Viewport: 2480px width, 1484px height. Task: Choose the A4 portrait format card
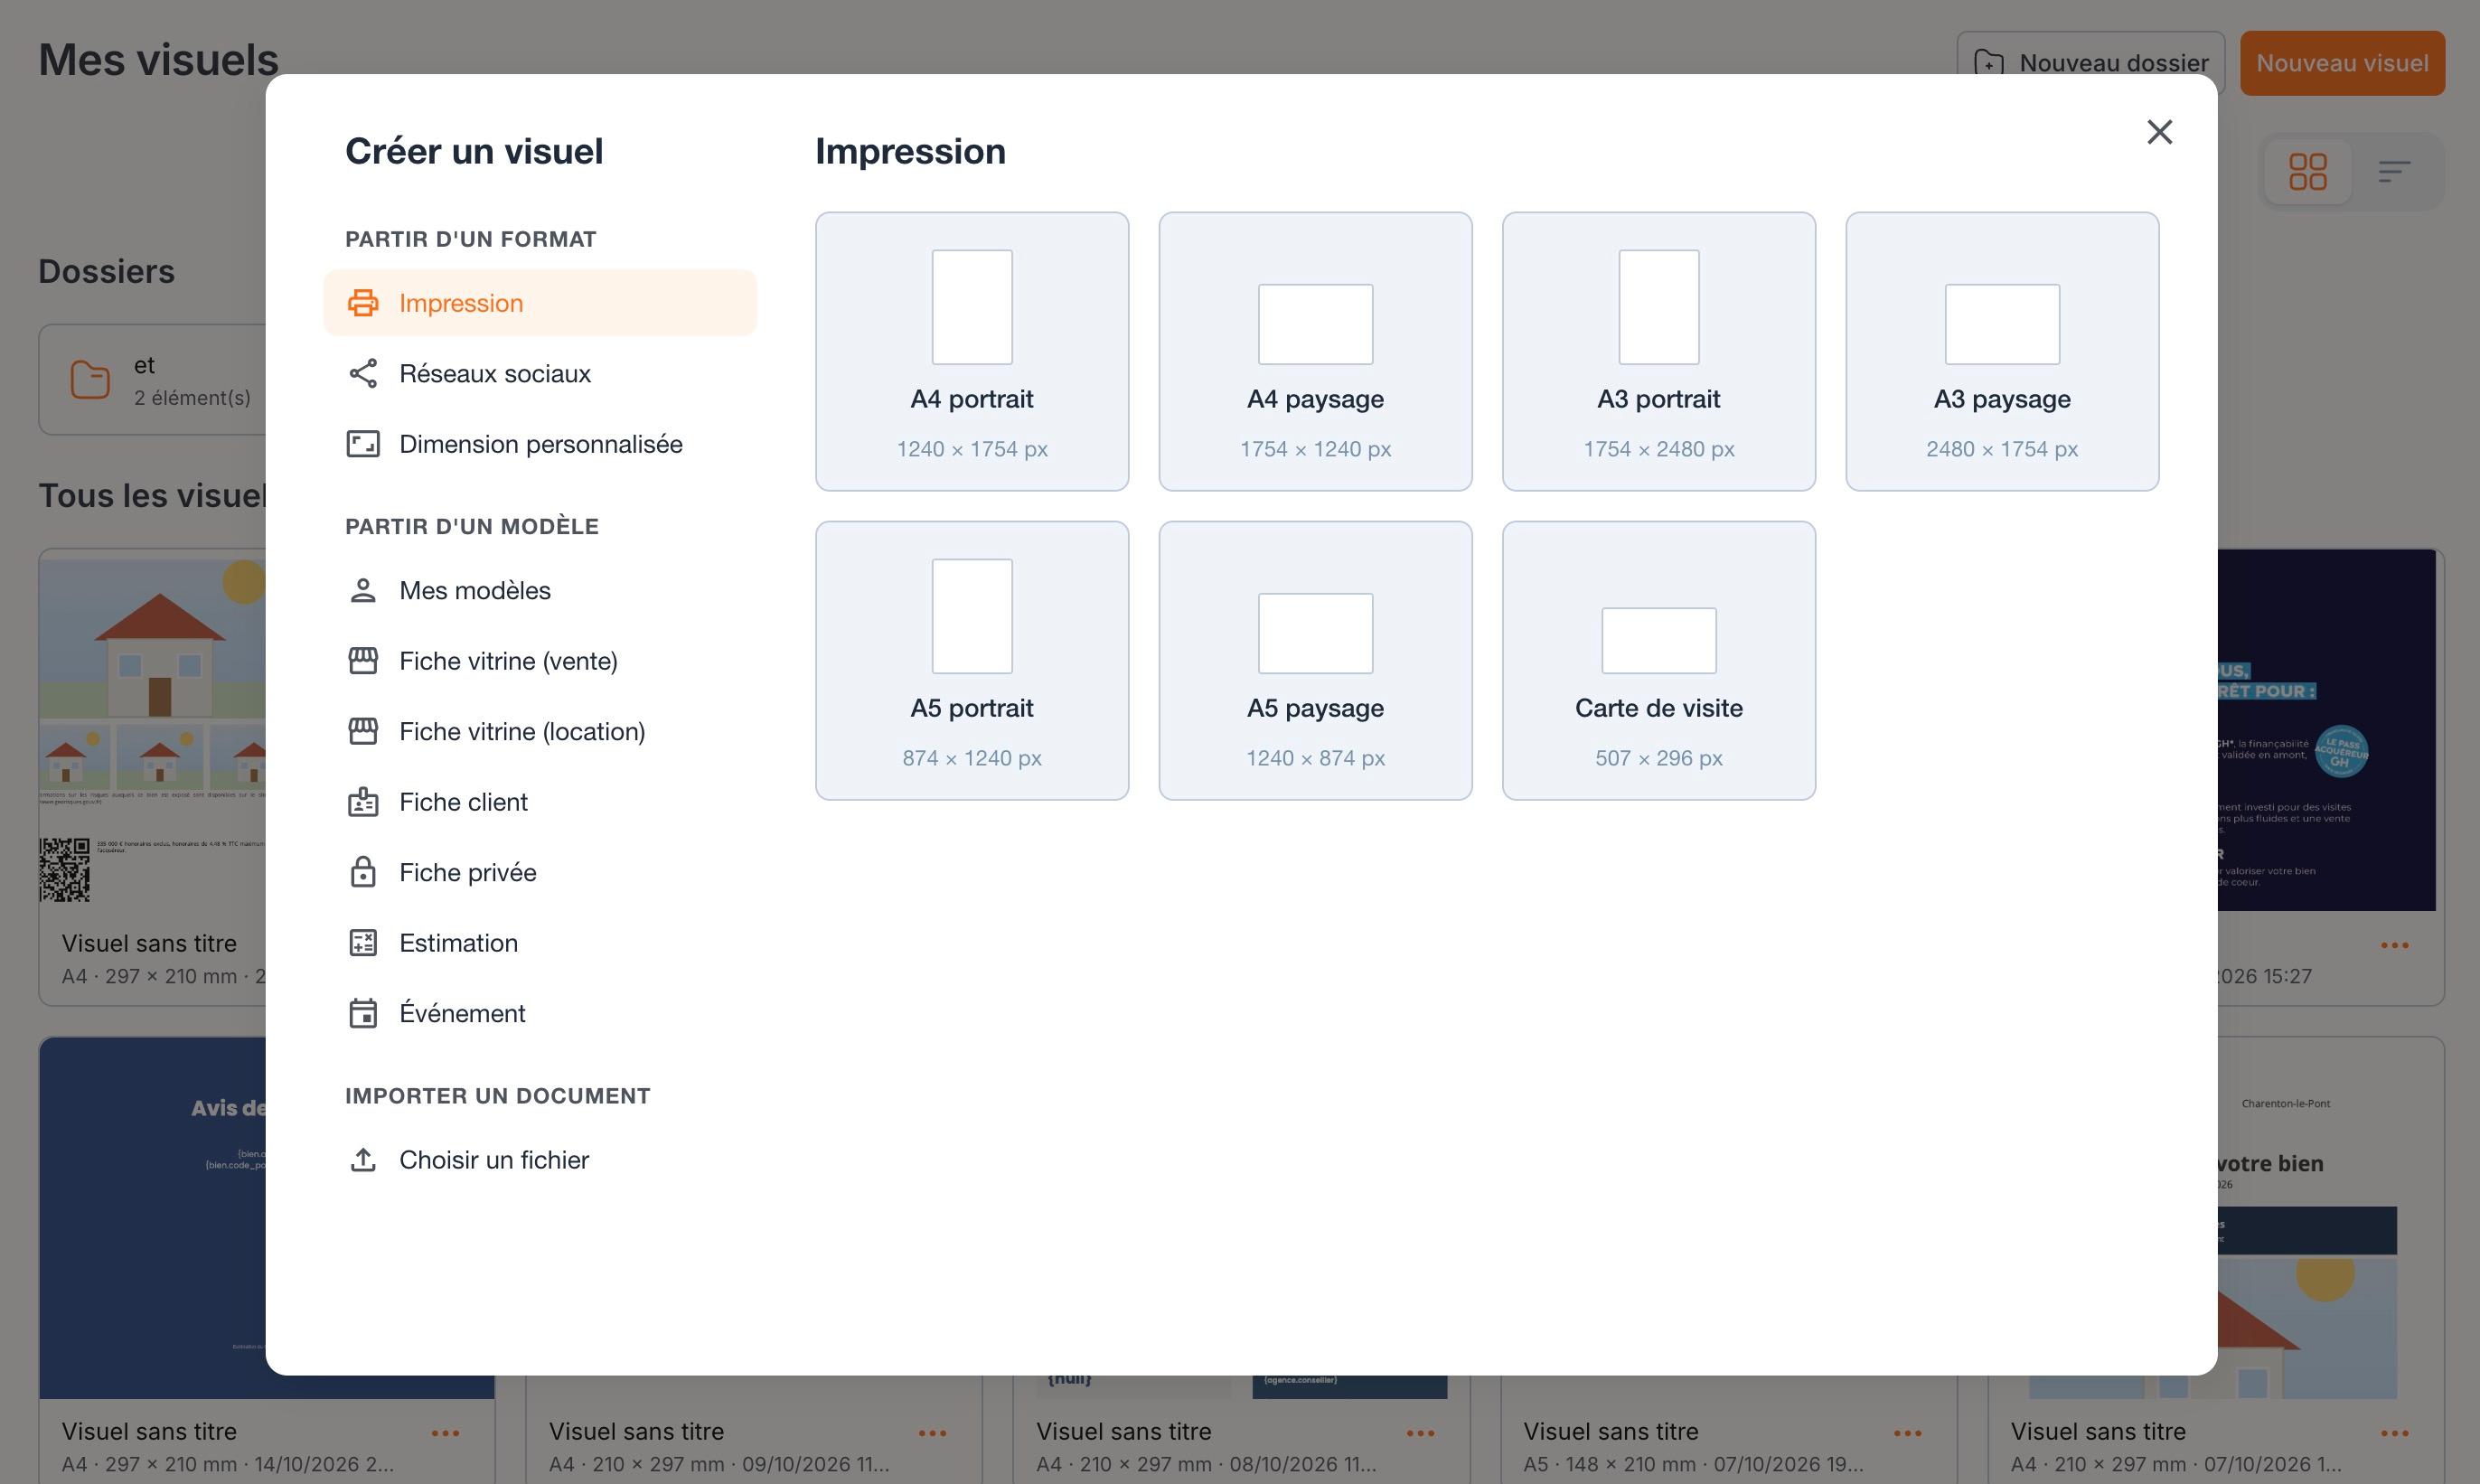click(972, 351)
